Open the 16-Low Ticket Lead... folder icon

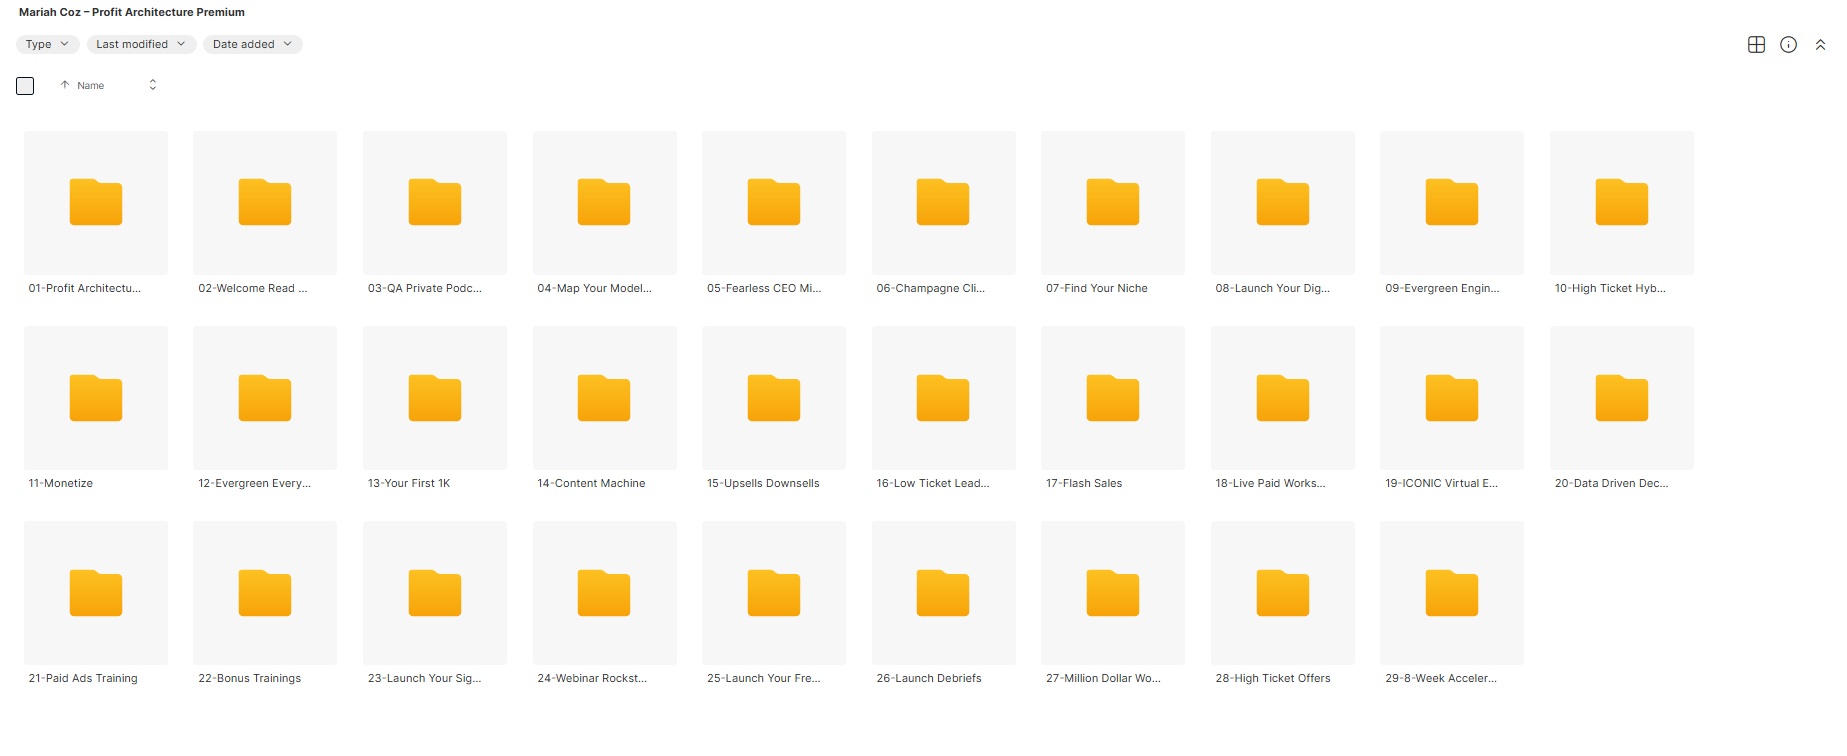click(x=943, y=398)
